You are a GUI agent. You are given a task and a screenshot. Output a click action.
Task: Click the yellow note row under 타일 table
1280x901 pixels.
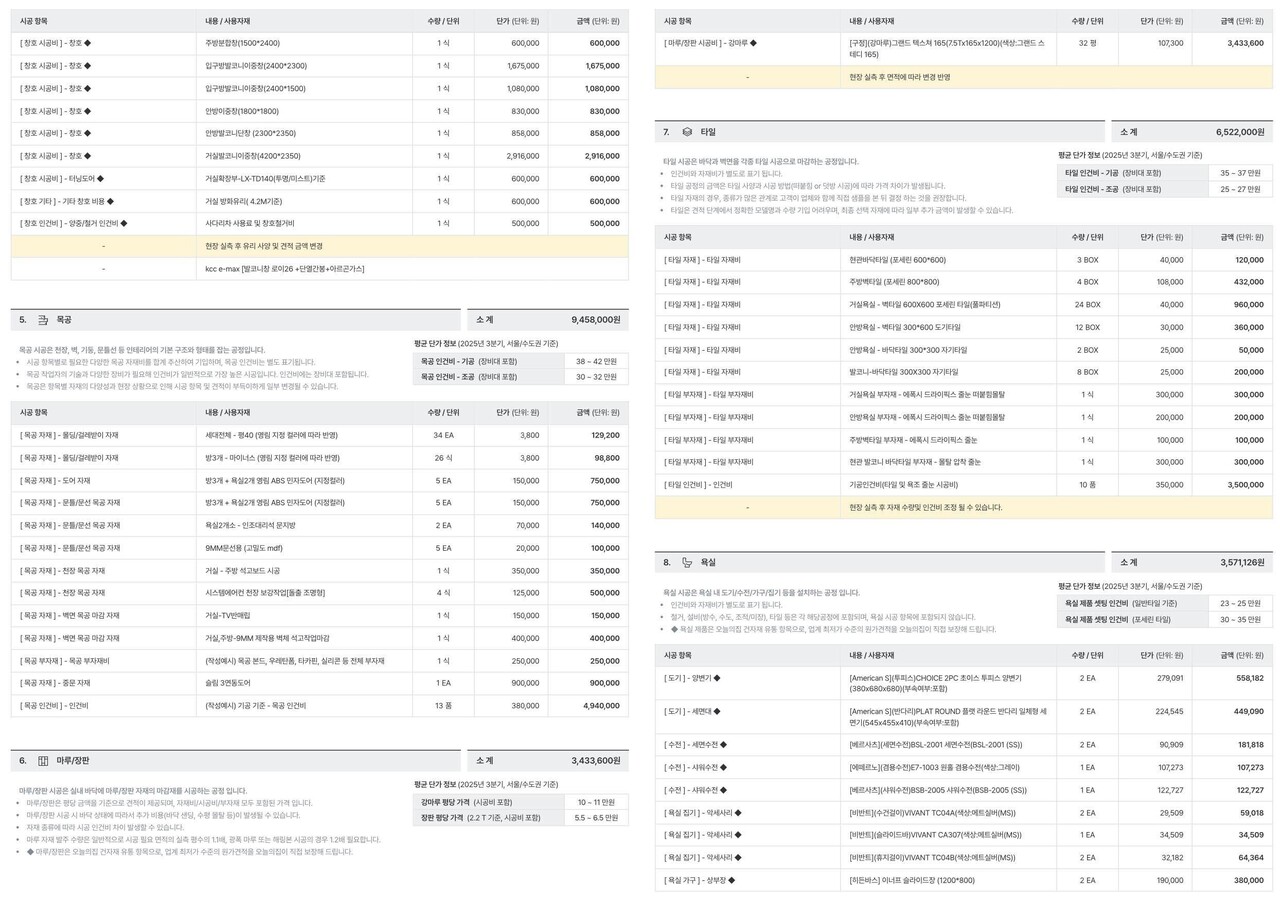[963, 508]
